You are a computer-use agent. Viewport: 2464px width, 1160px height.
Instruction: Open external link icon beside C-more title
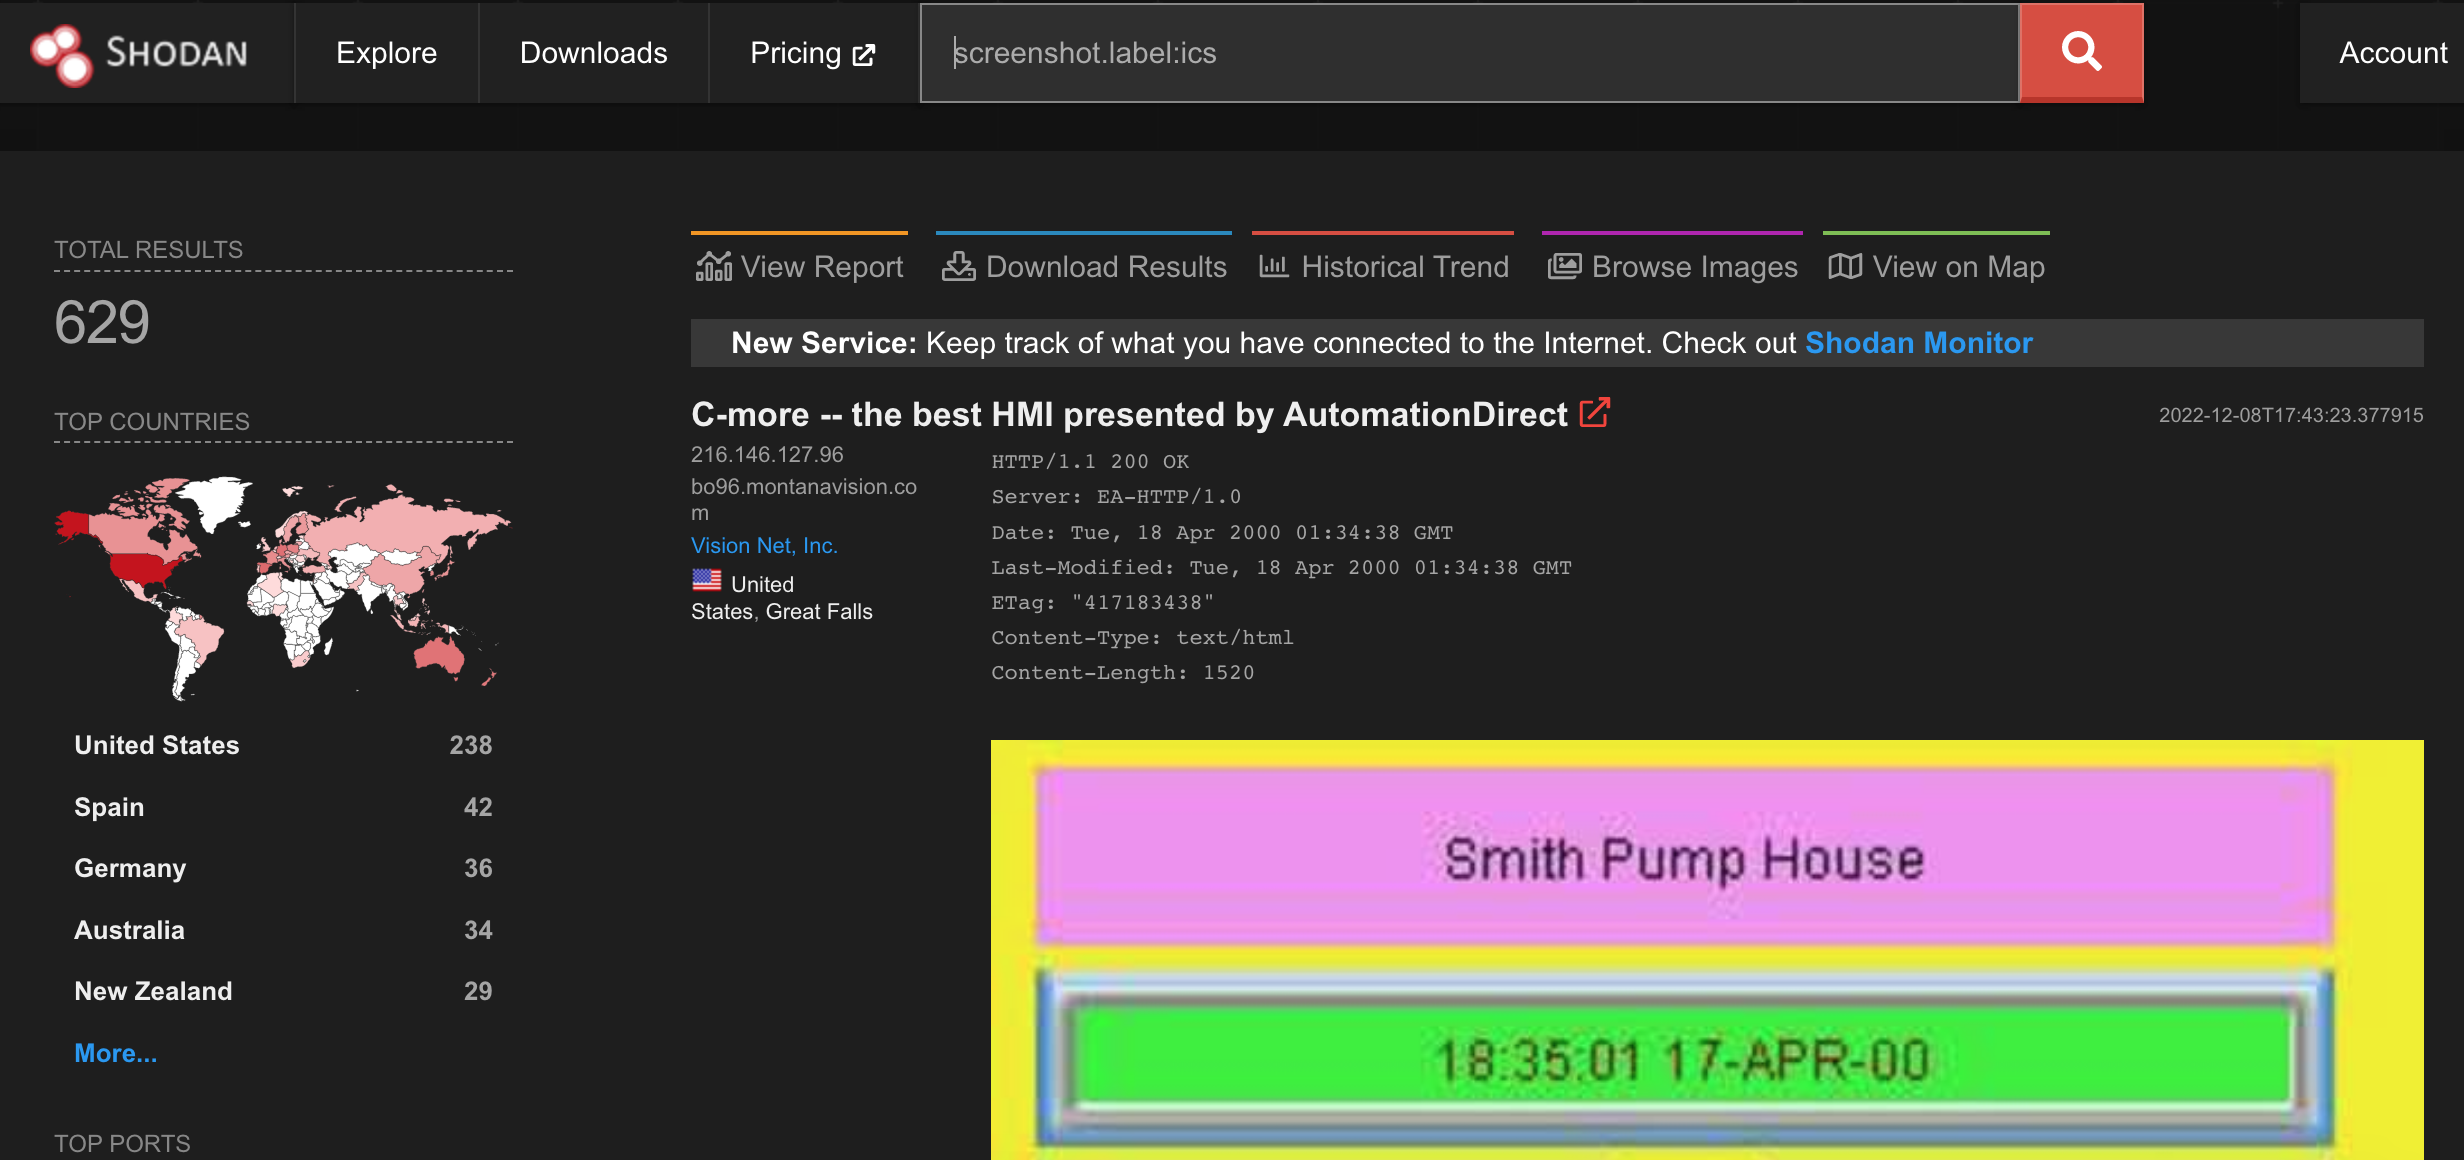(1594, 413)
